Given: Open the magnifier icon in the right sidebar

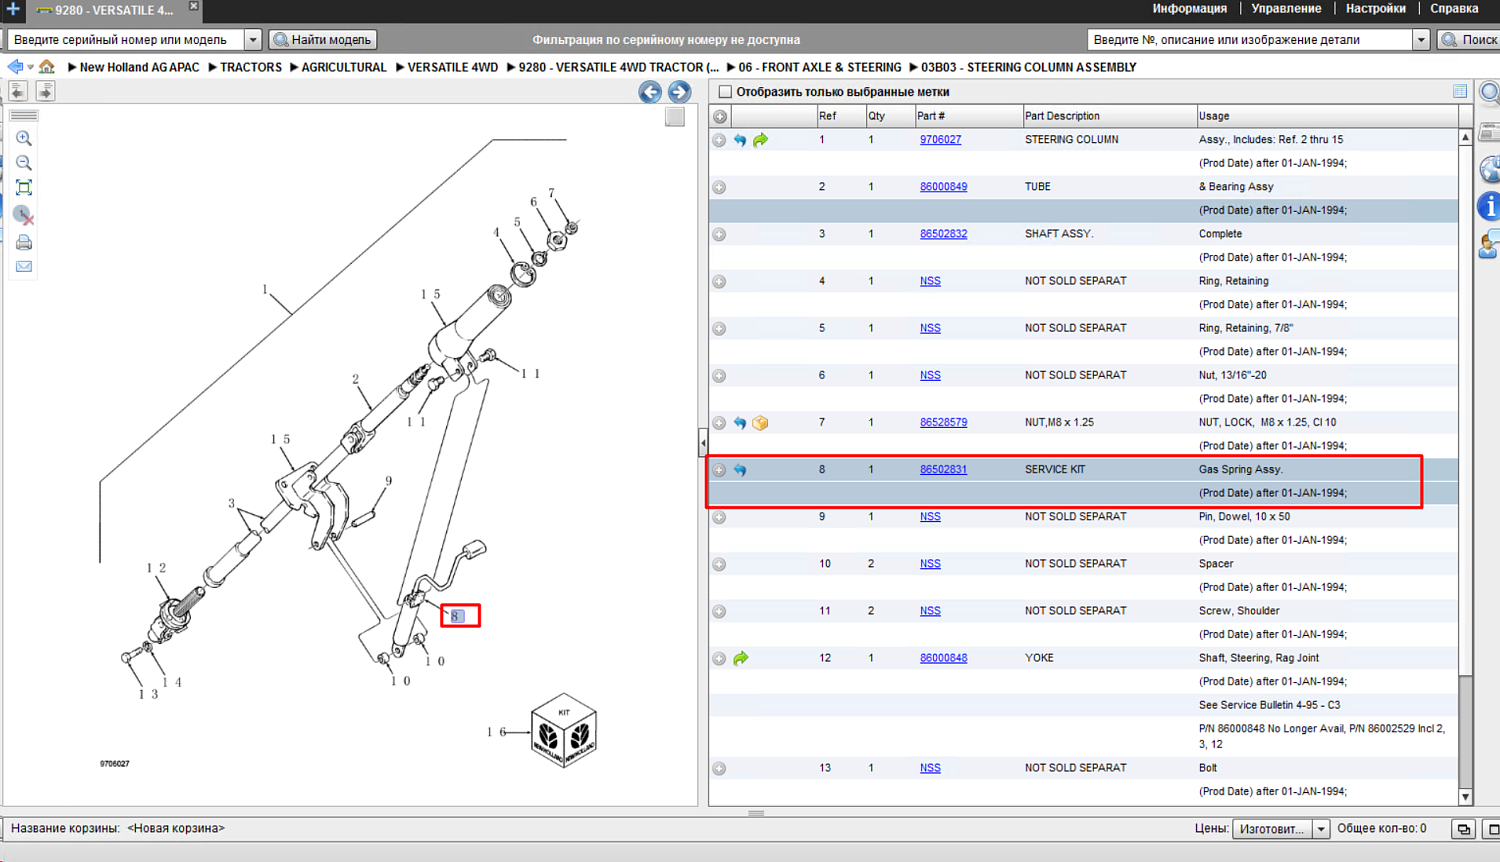Looking at the screenshot, I should point(1490,93).
